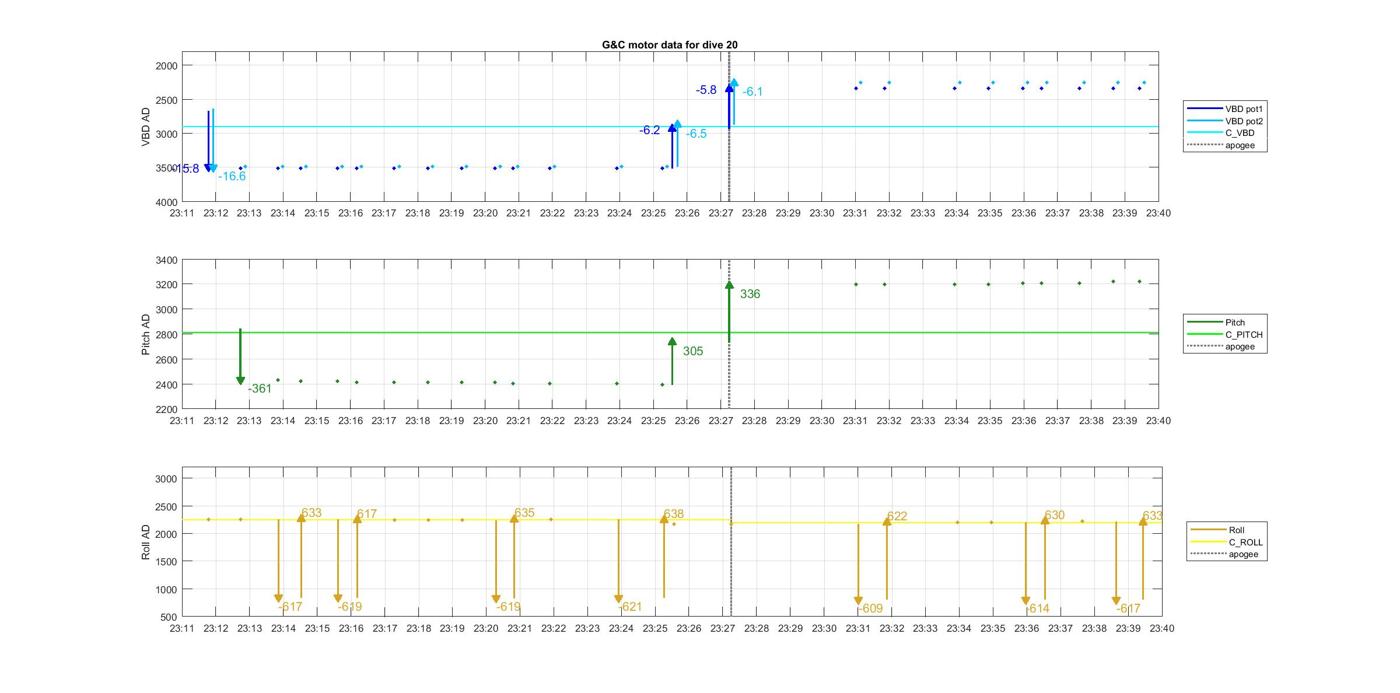Image resolution: width=1400 pixels, height=693 pixels.
Task: Click the '638' value label in Roll plot
Action: click(674, 515)
